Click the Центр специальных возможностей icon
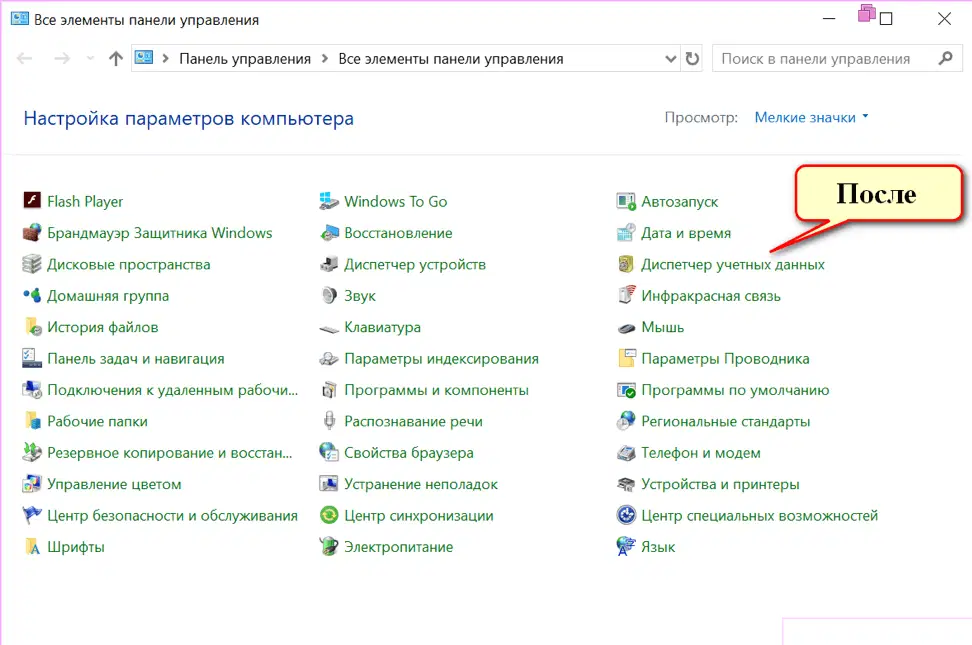Image resolution: width=972 pixels, height=645 pixels. coord(626,515)
